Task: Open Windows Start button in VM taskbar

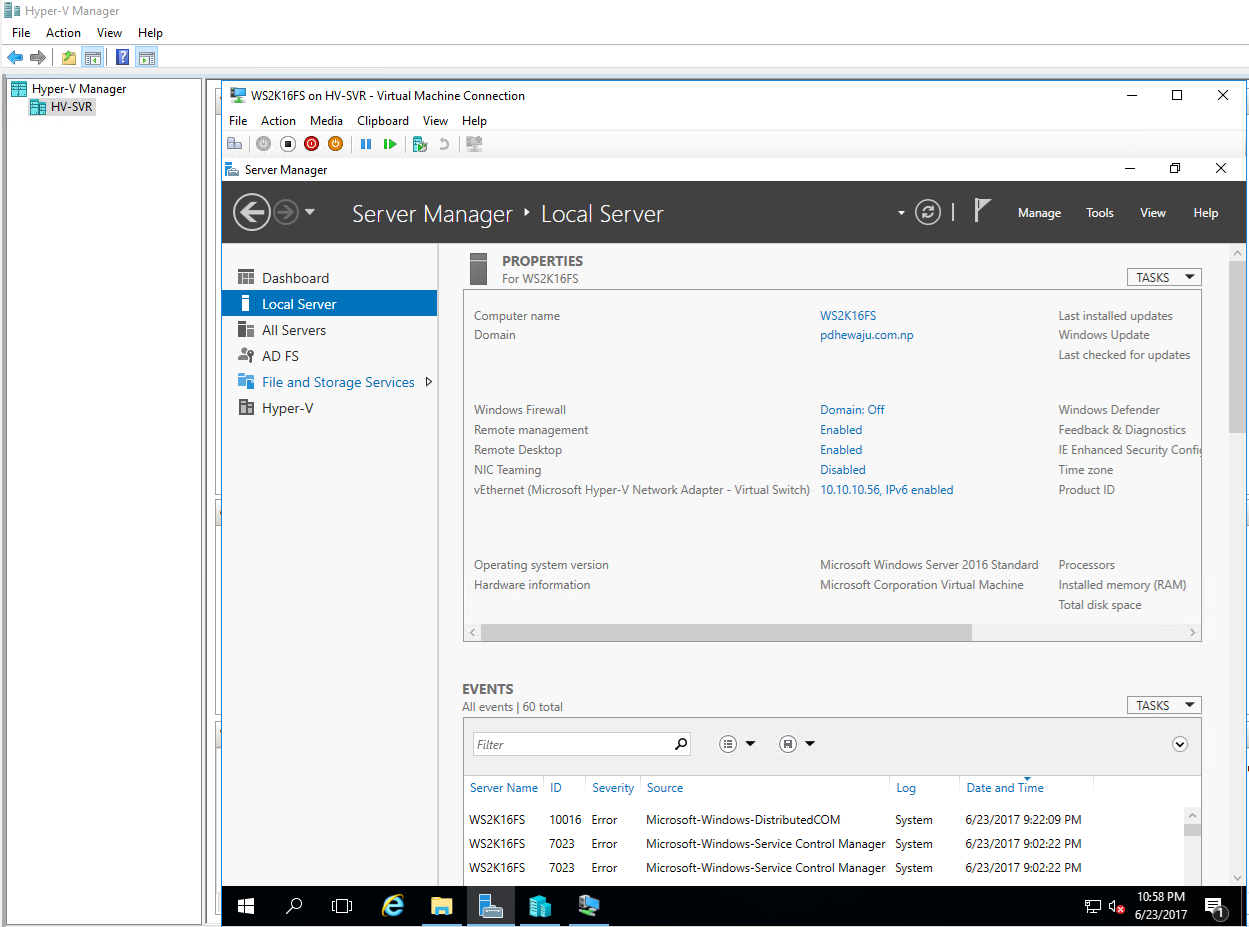Action: click(x=246, y=906)
